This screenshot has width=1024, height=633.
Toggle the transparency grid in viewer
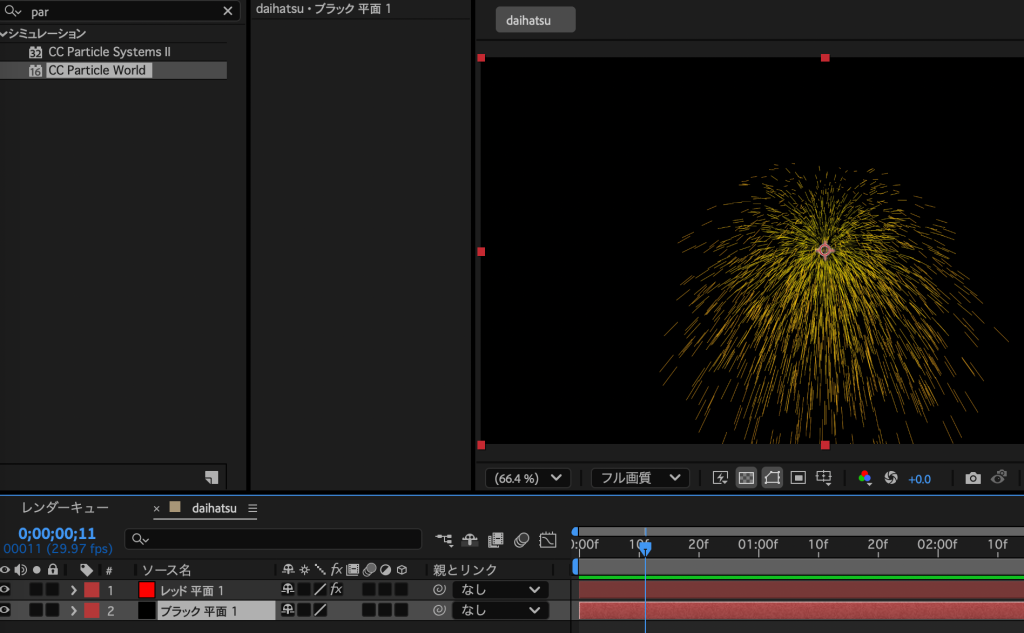point(745,478)
